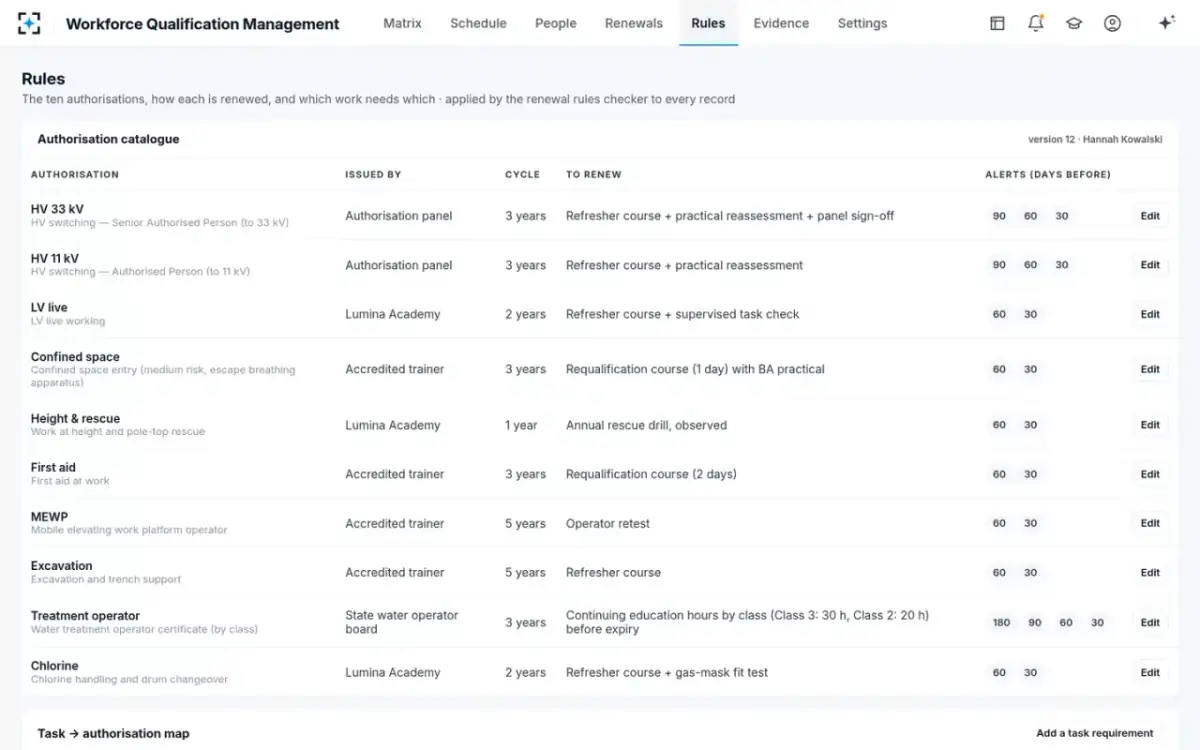Click 'Annual rescue drill, observed' text
This screenshot has height=750, width=1200.
646,425
